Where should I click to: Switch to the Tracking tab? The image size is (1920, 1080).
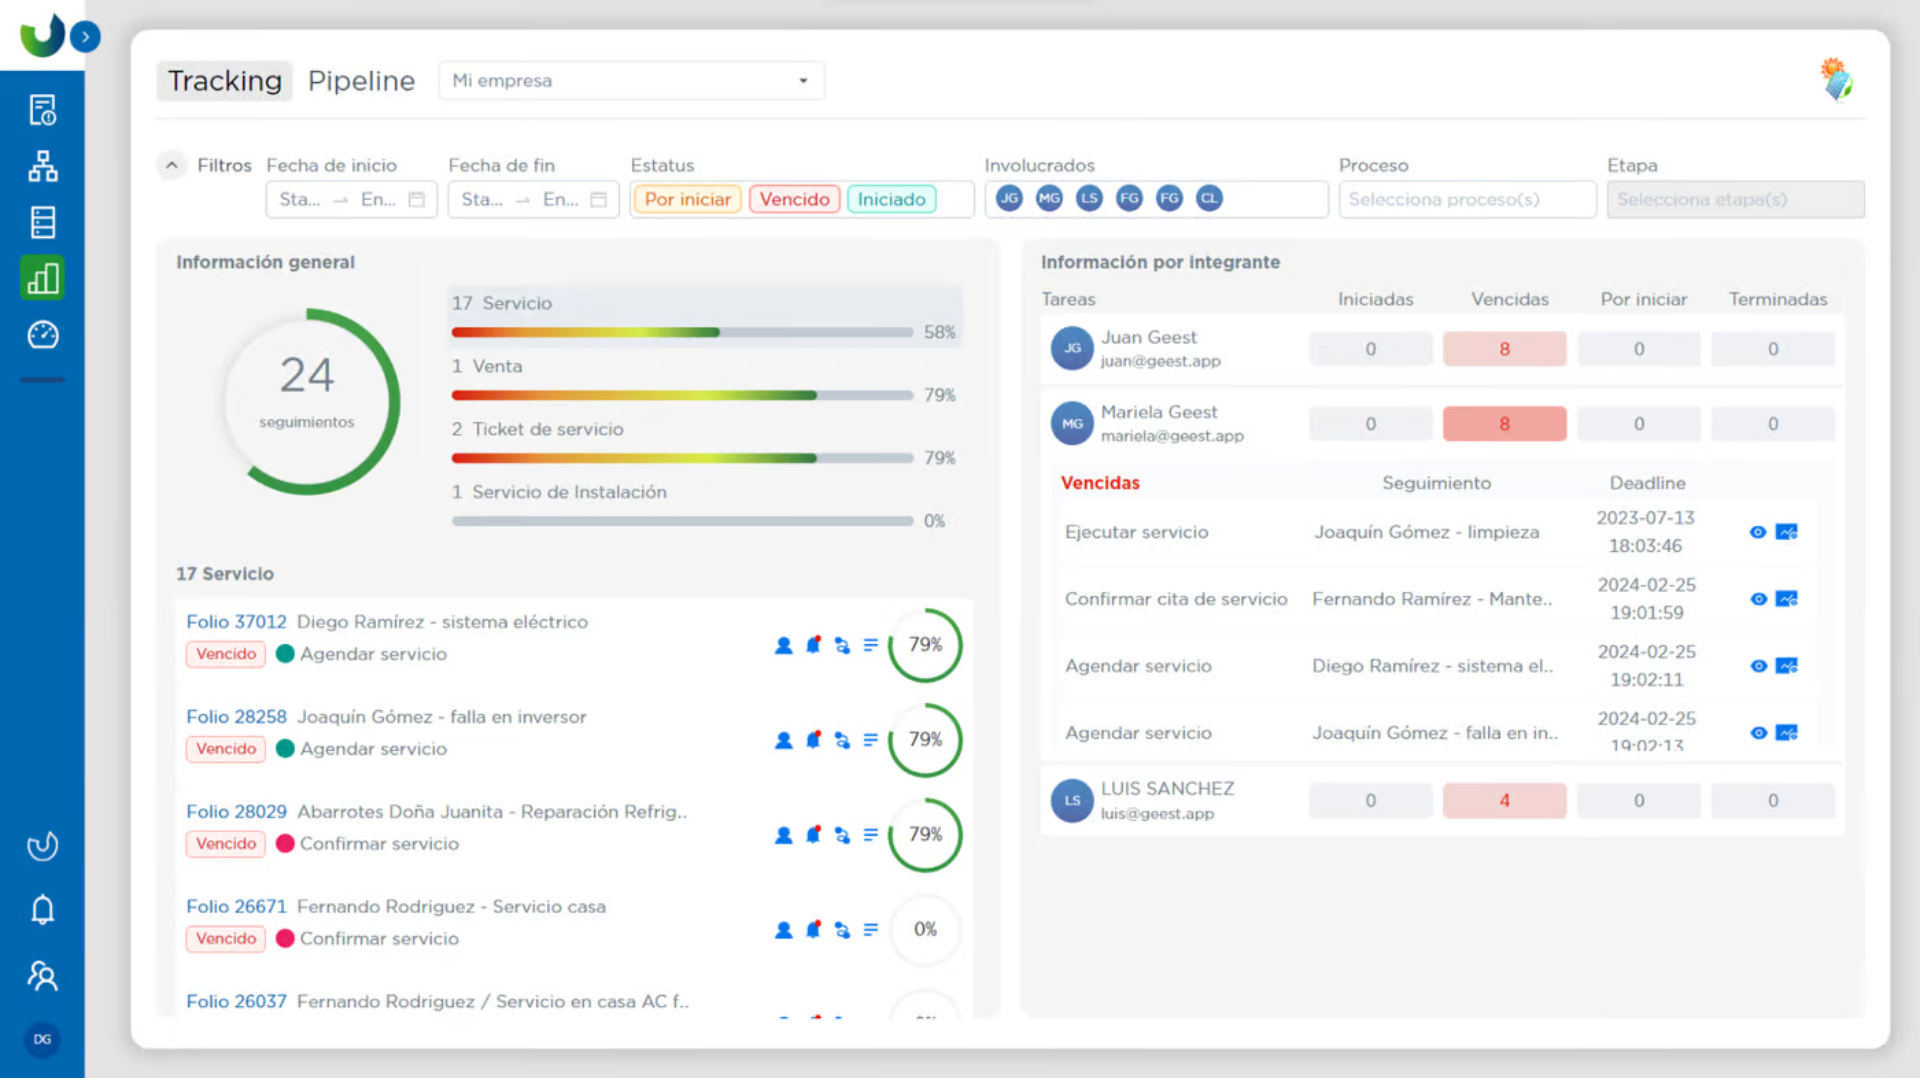(224, 81)
